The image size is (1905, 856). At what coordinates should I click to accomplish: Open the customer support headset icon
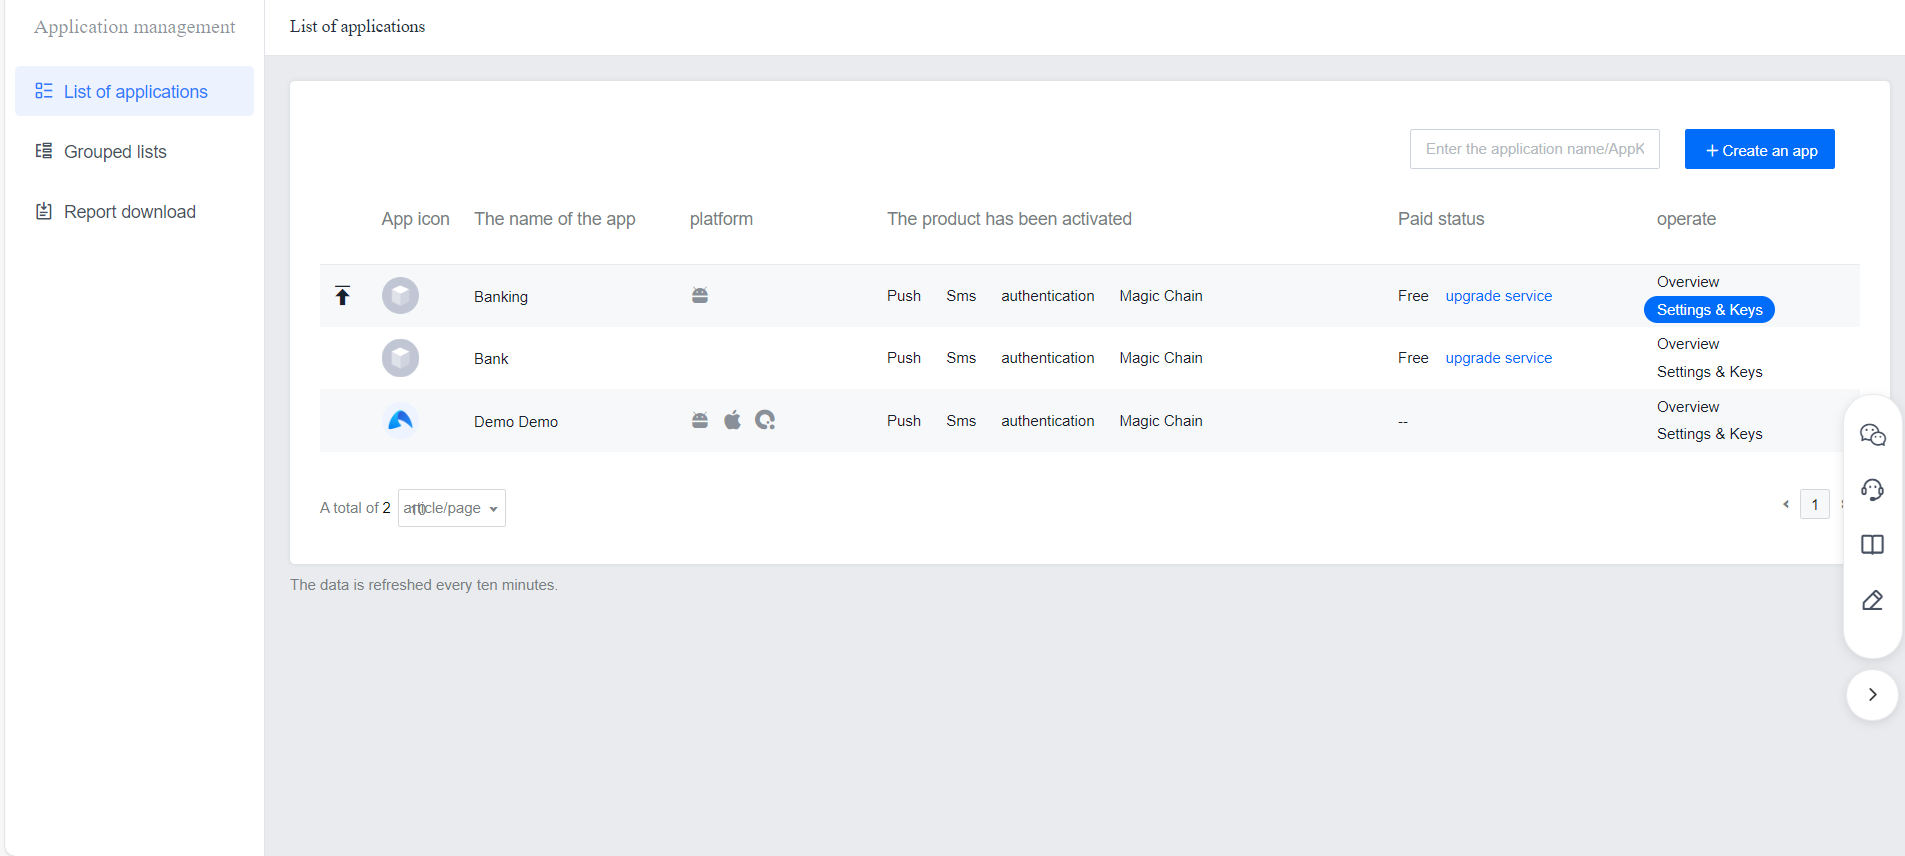click(1872, 490)
